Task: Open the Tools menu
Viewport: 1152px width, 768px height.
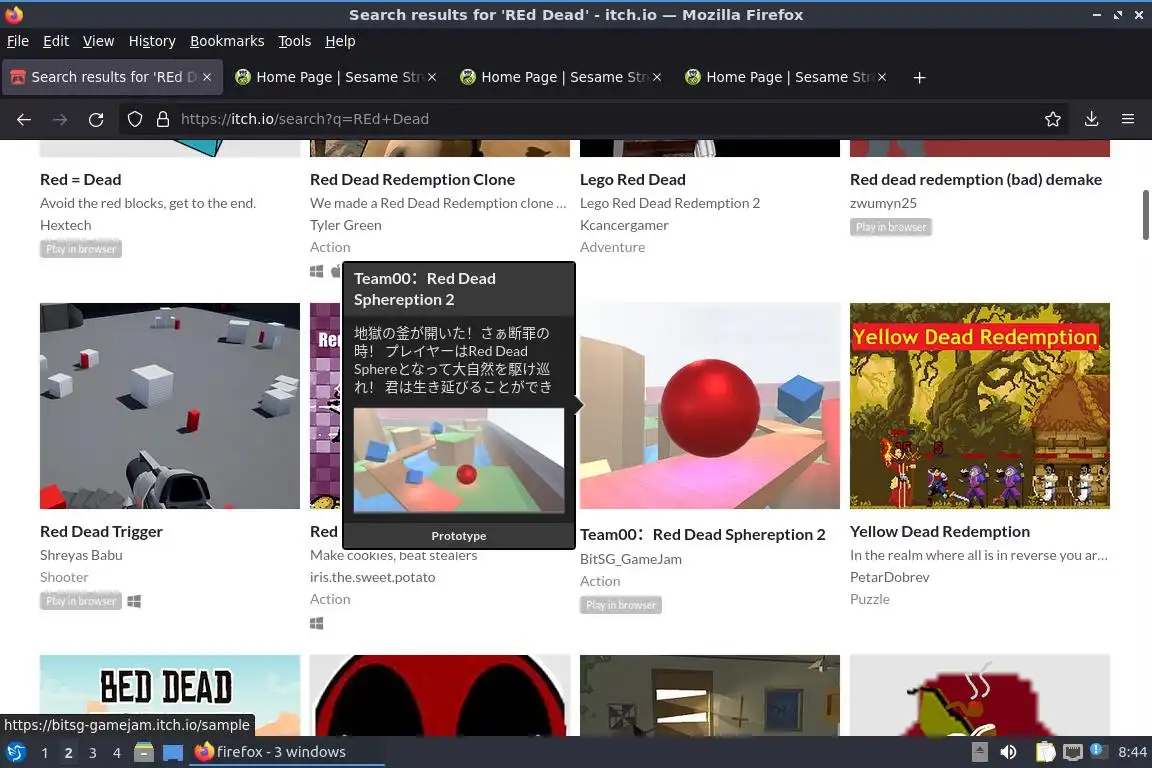Action: click(295, 41)
